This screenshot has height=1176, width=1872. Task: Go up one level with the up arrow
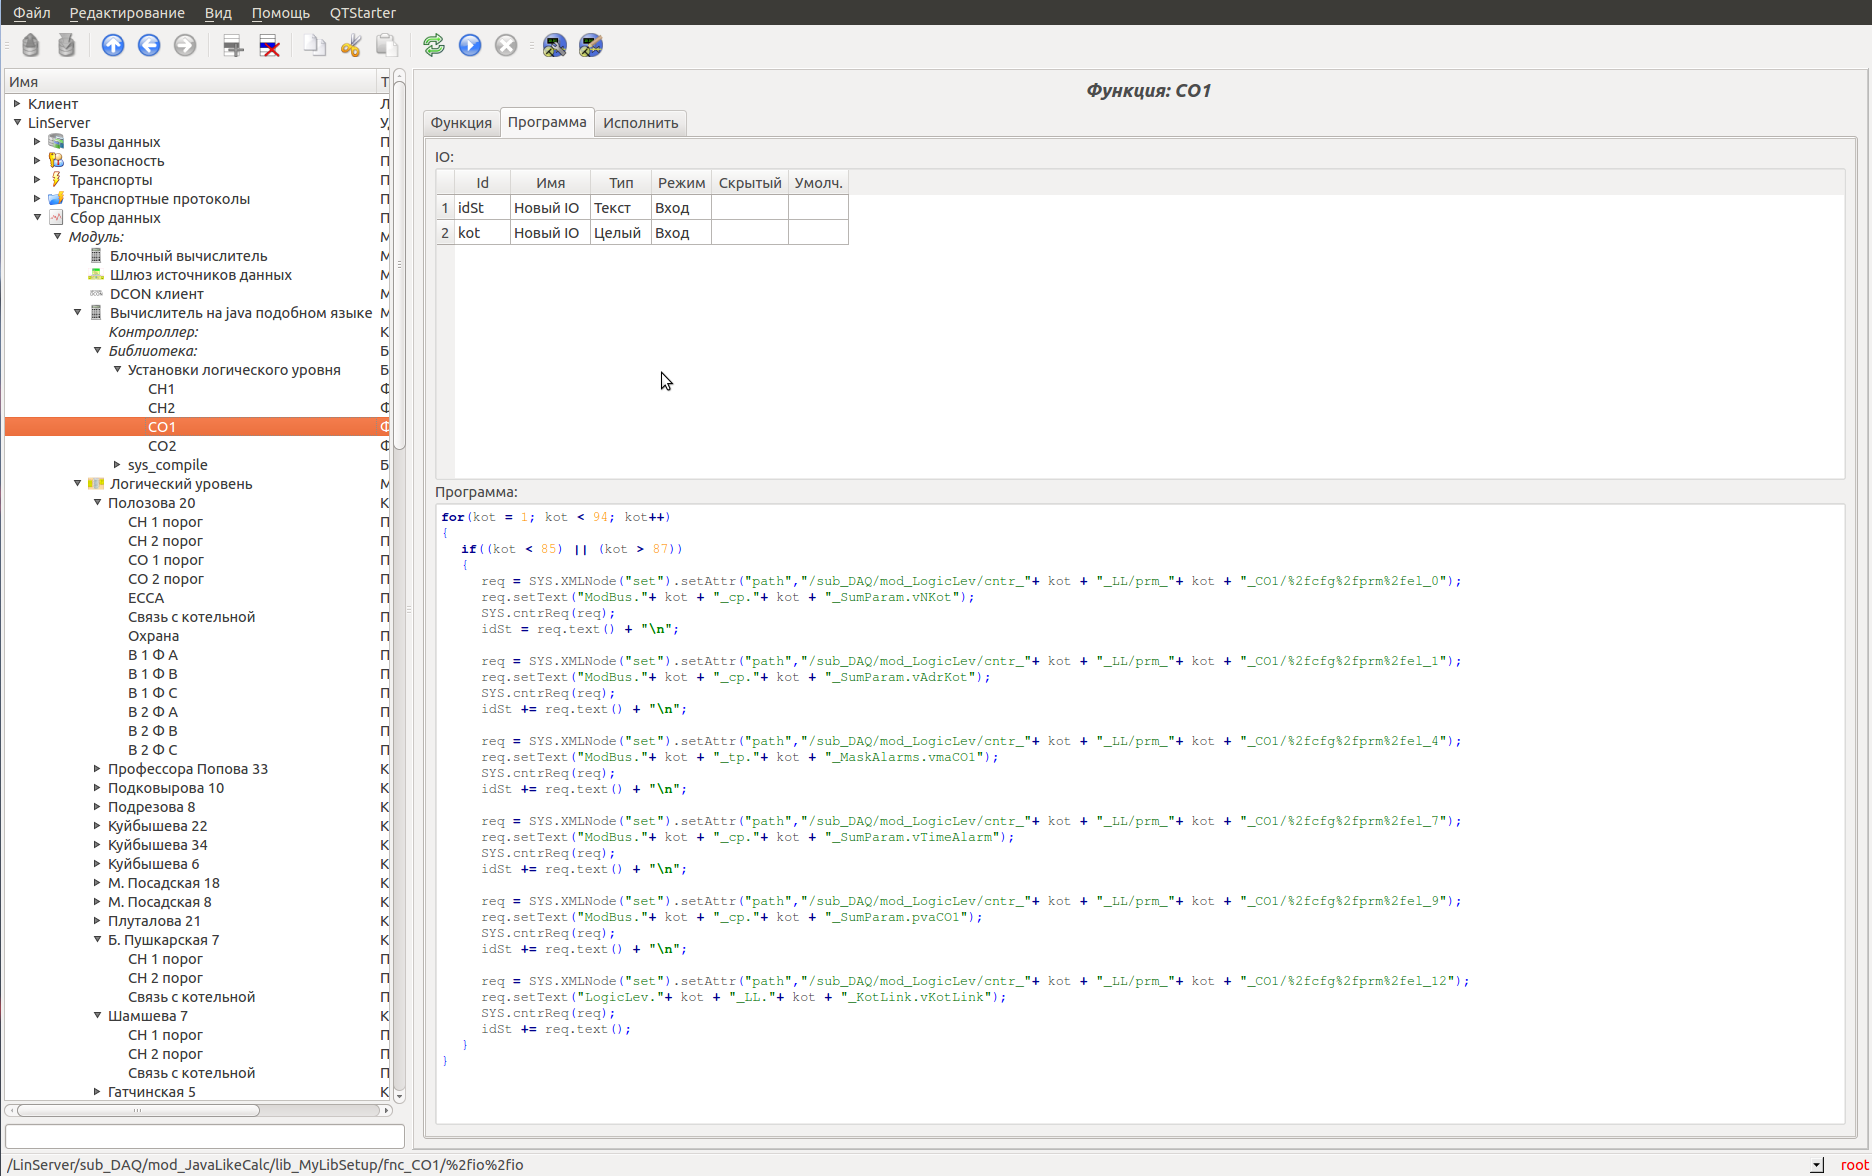[113, 45]
